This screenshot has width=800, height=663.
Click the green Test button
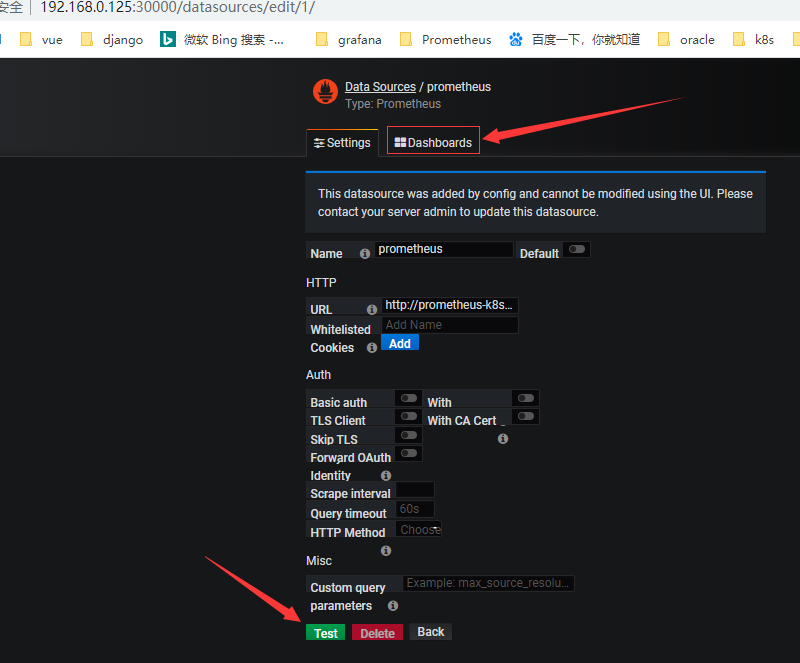coord(326,633)
